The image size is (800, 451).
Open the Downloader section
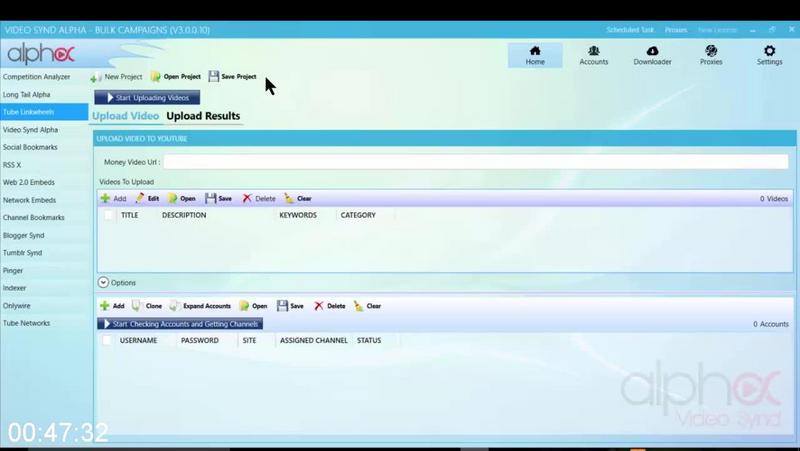coord(652,55)
